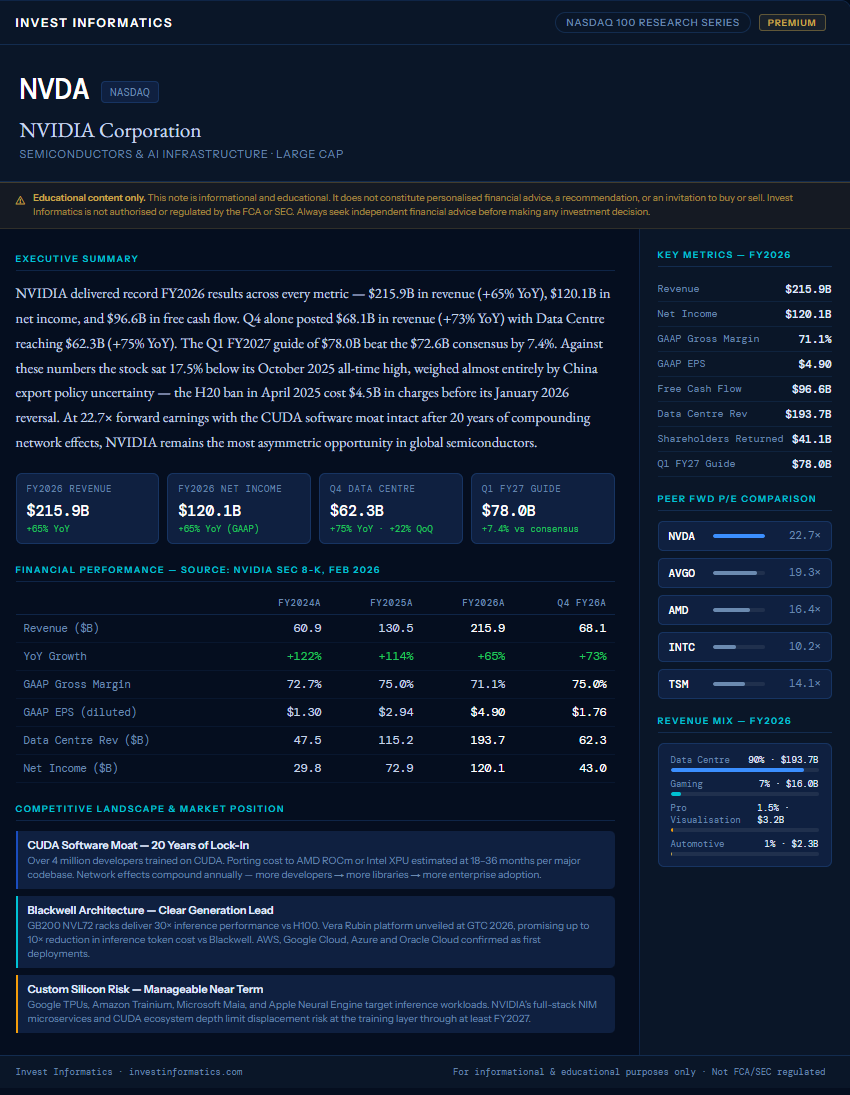The image size is (850, 1095).
Task: Click the Data Centre Rev $193.7B metric row
Action: pos(745,414)
